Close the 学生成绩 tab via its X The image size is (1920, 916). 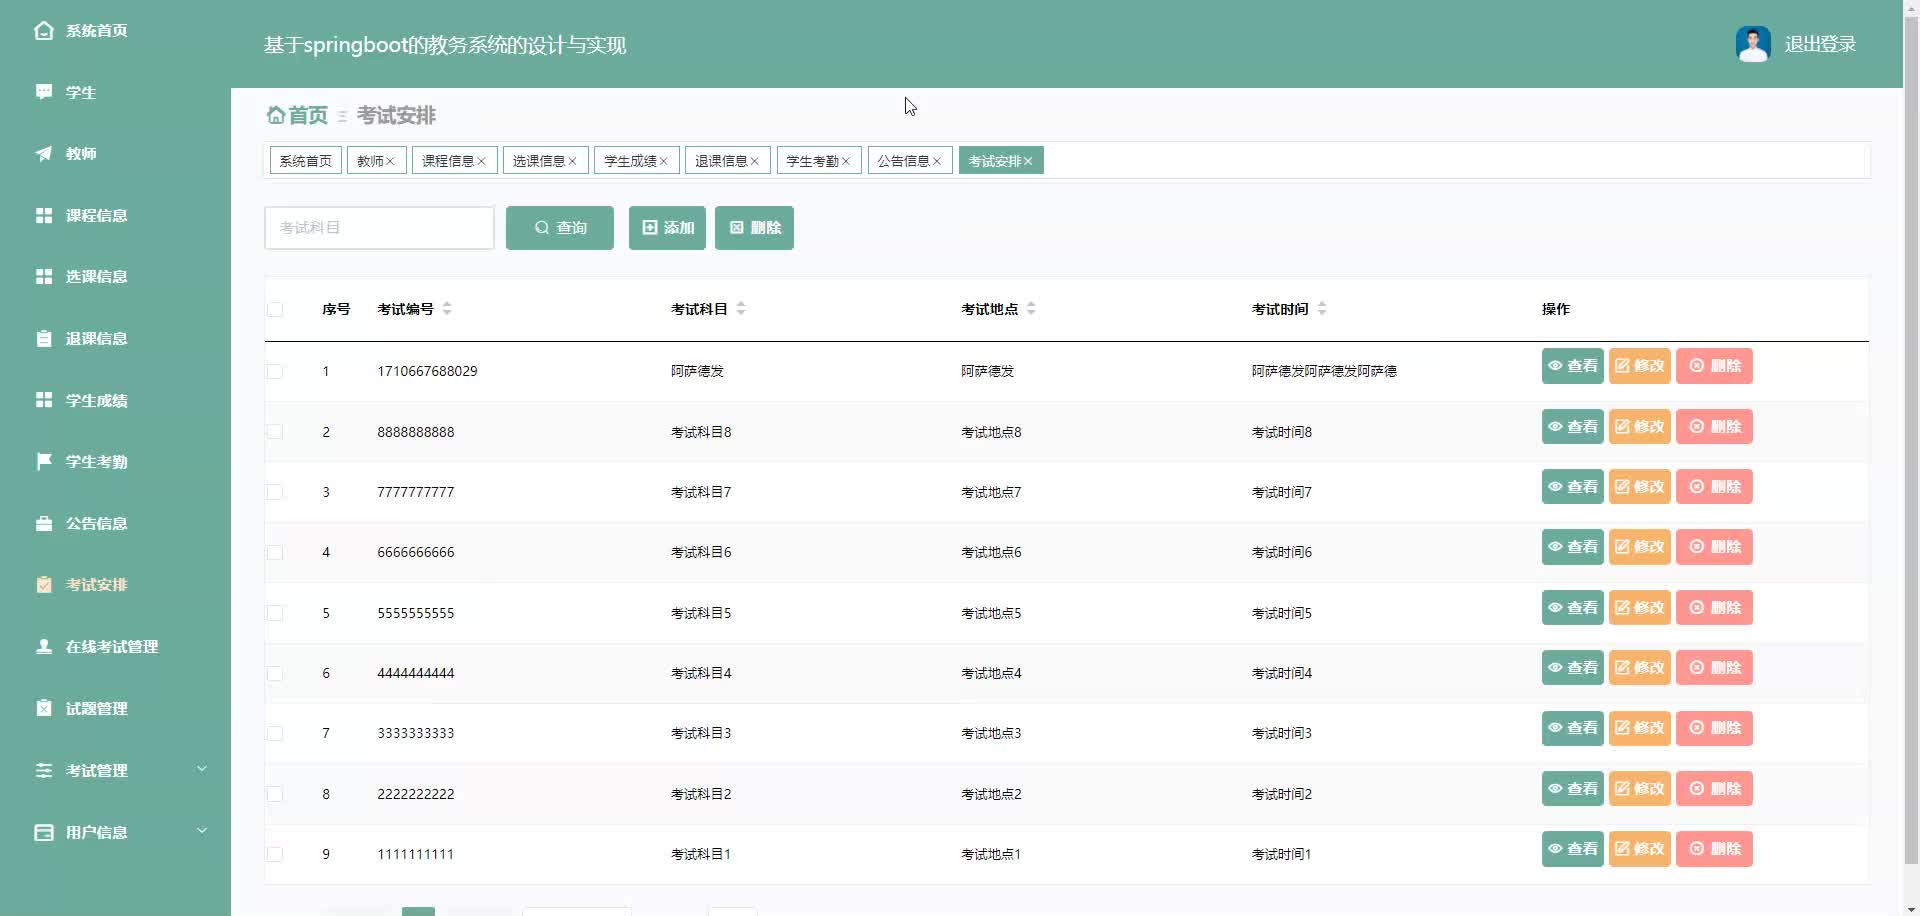(x=663, y=161)
